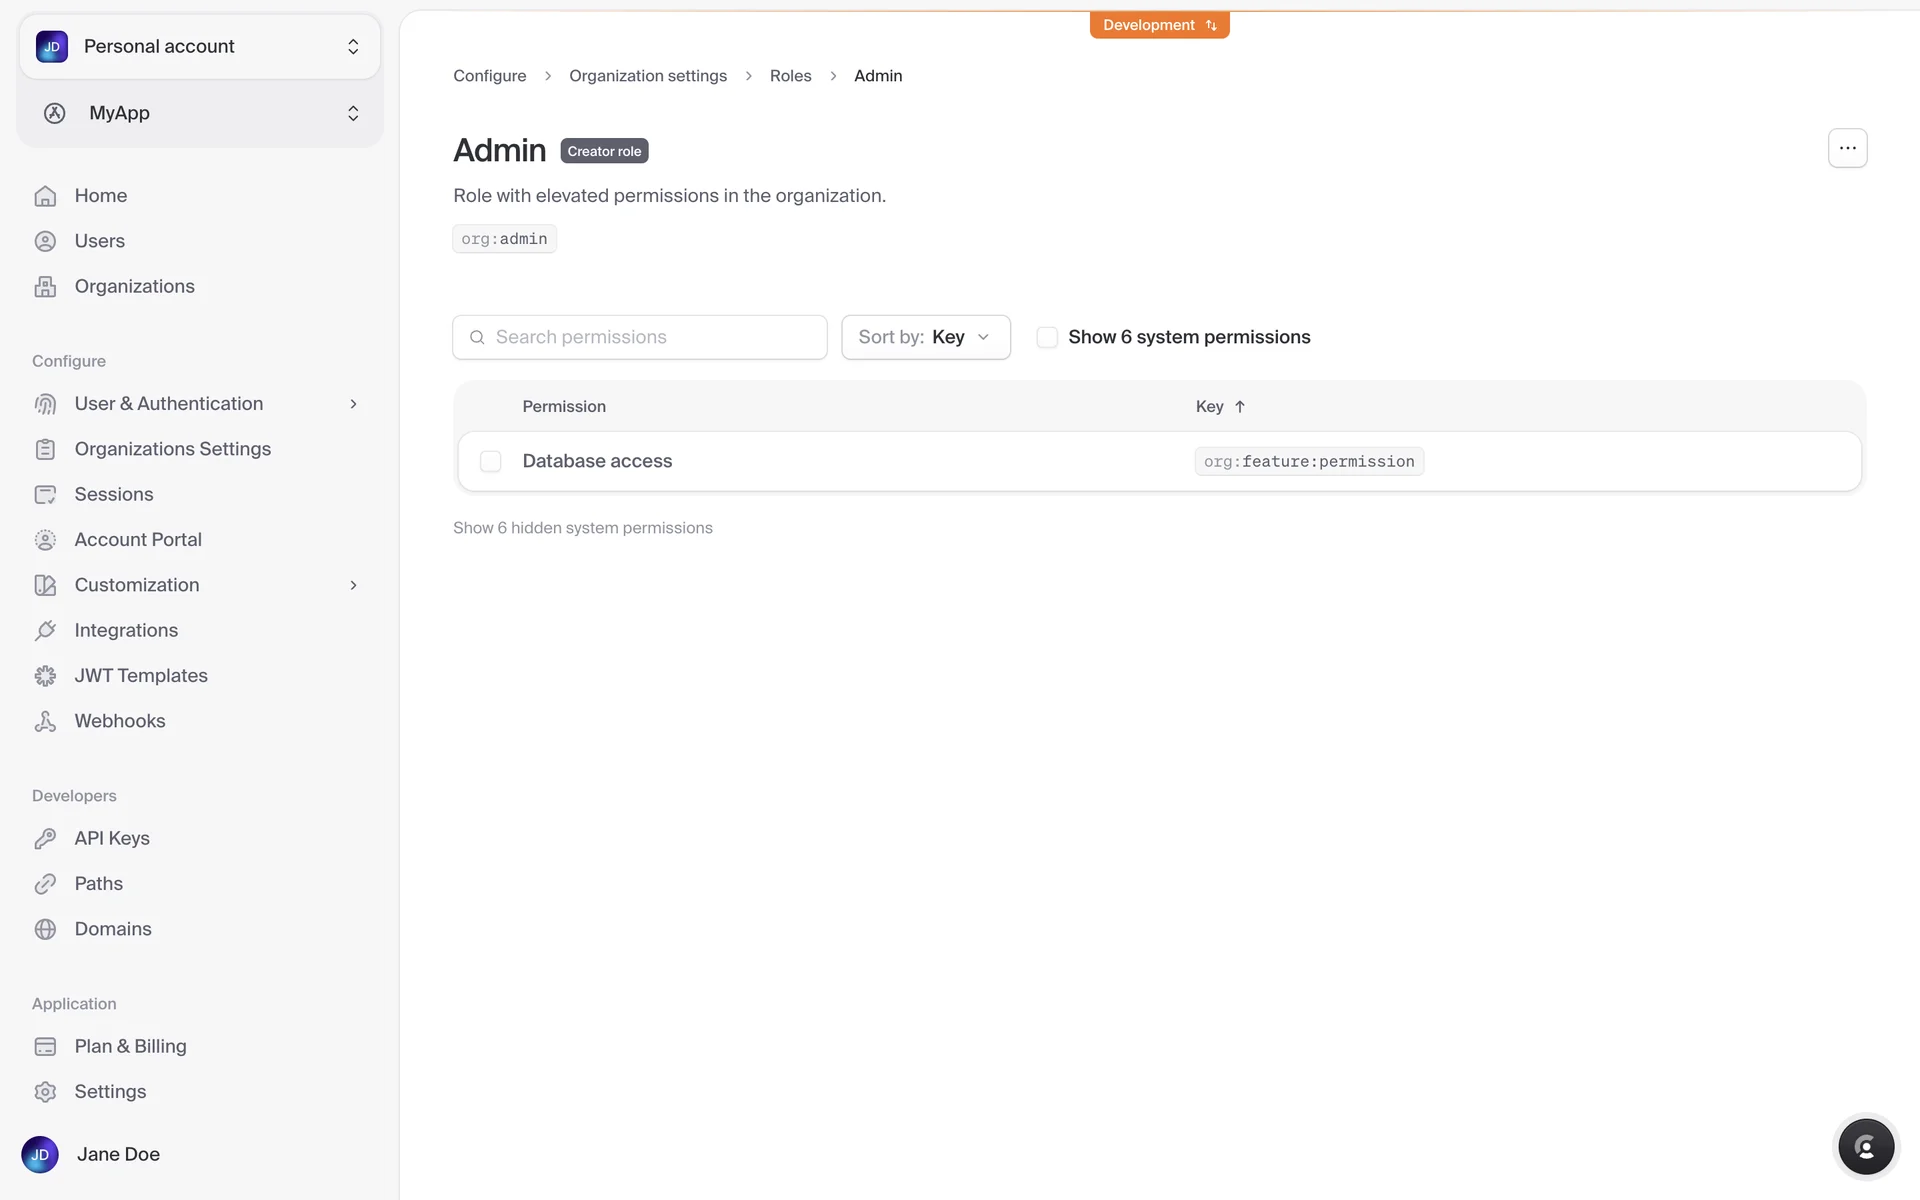Click the Sessions icon in sidebar
Image resolution: width=1920 pixels, height=1200 pixels.
pyautogui.click(x=45, y=494)
